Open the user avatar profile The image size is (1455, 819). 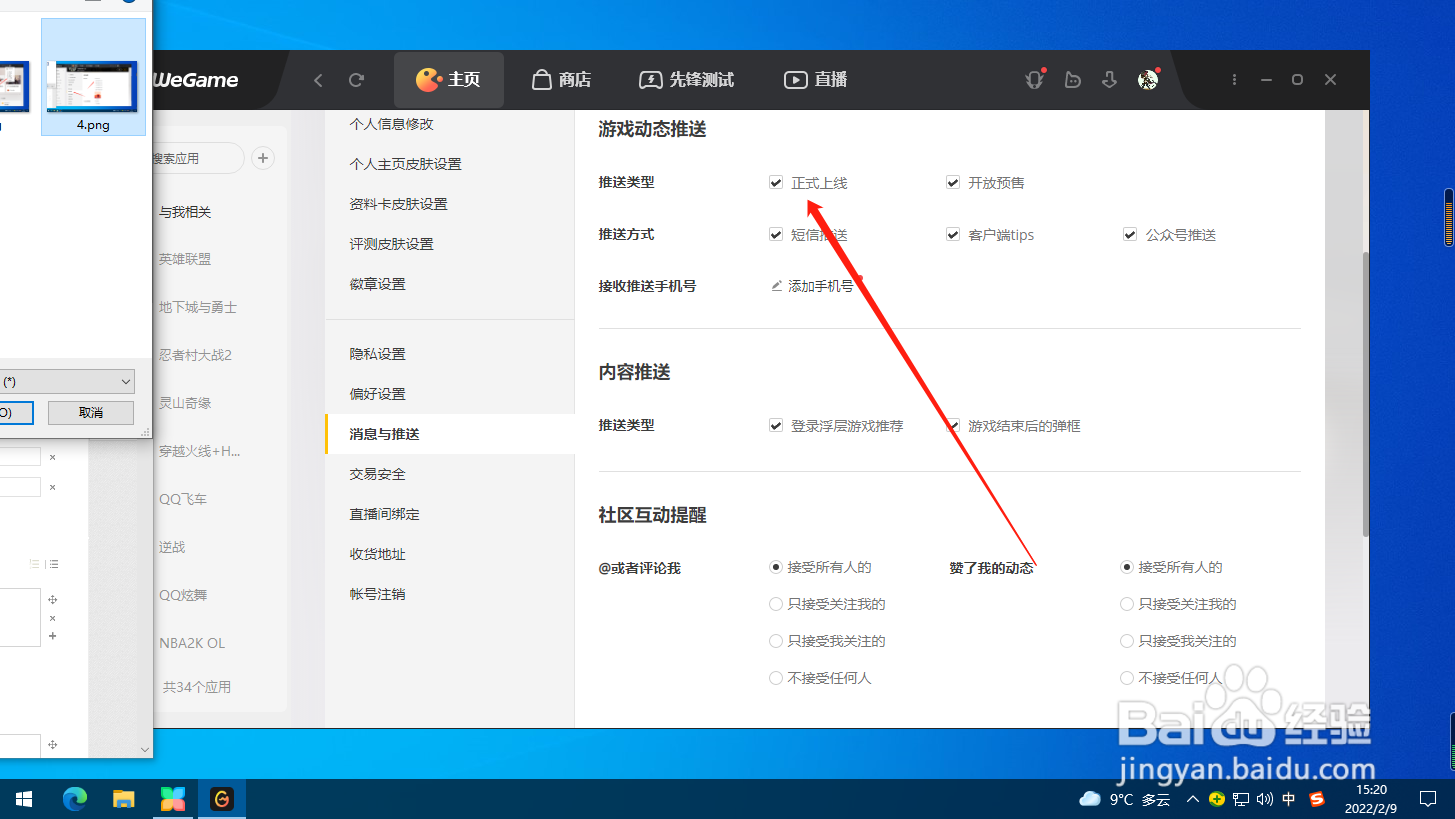click(x=1148, y=80)
